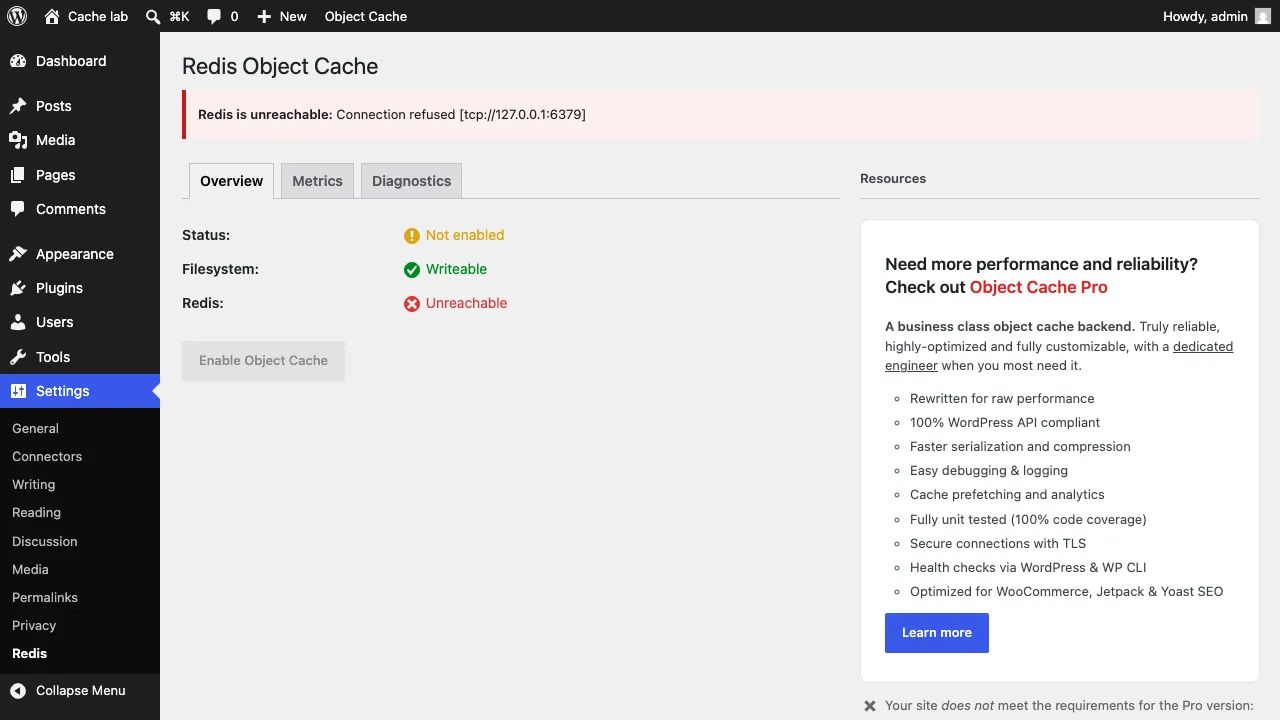The width and height of the screenshot is (1280, 720).
Task: Click the comments bubble icon in admin bar
Action: pos(214,16)
